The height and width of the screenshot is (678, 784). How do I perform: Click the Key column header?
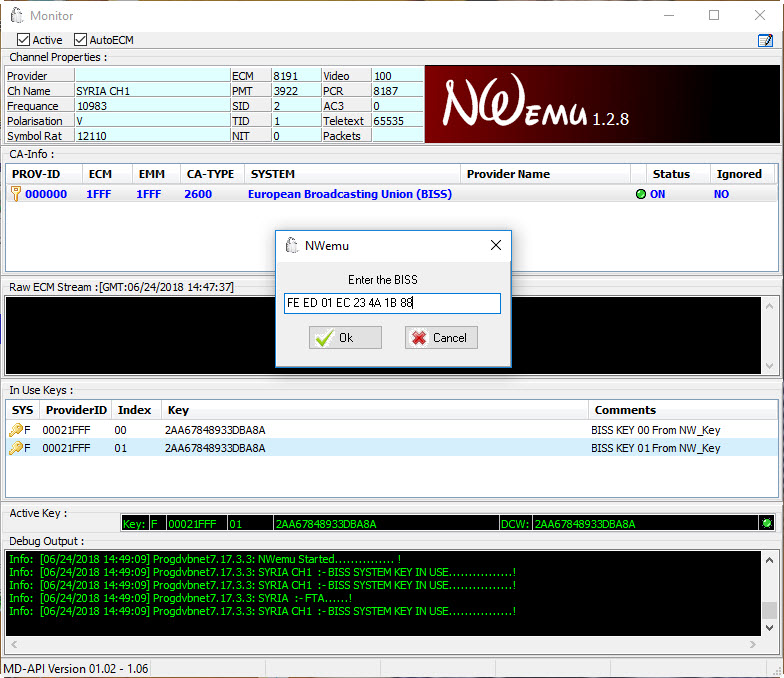point(374,410)
